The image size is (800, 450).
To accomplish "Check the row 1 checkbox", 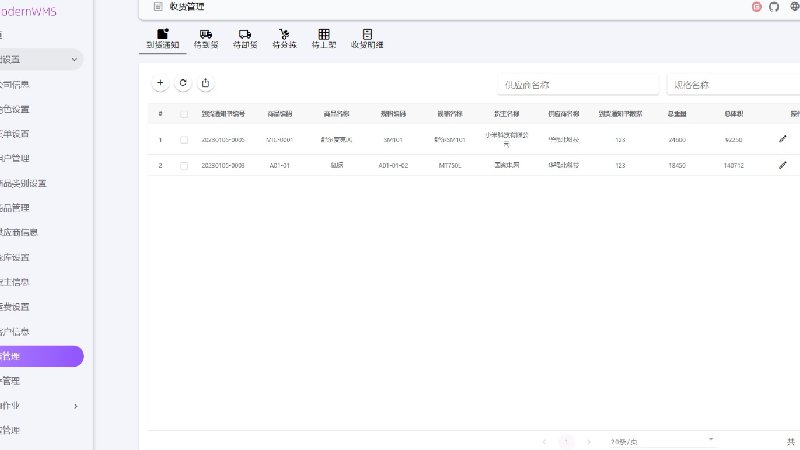I will (184, 140).
